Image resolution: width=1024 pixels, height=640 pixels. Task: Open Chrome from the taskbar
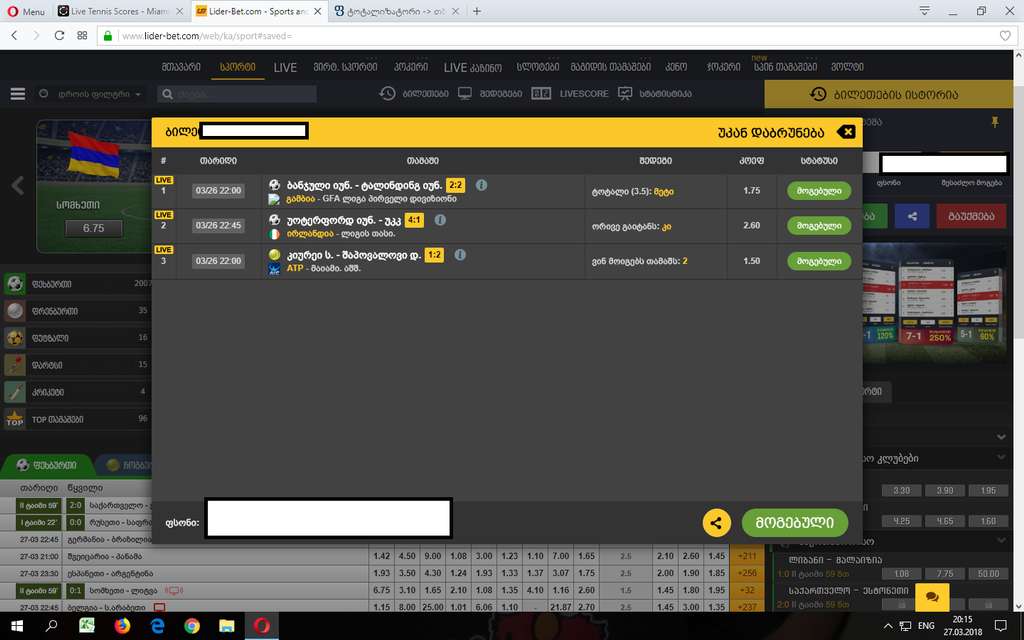click(192, 626)
